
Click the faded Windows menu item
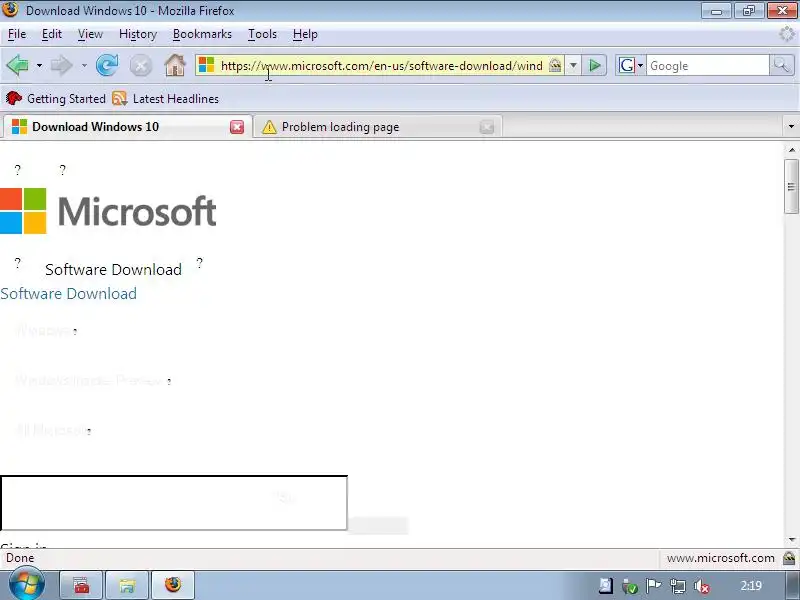[46, 330]
